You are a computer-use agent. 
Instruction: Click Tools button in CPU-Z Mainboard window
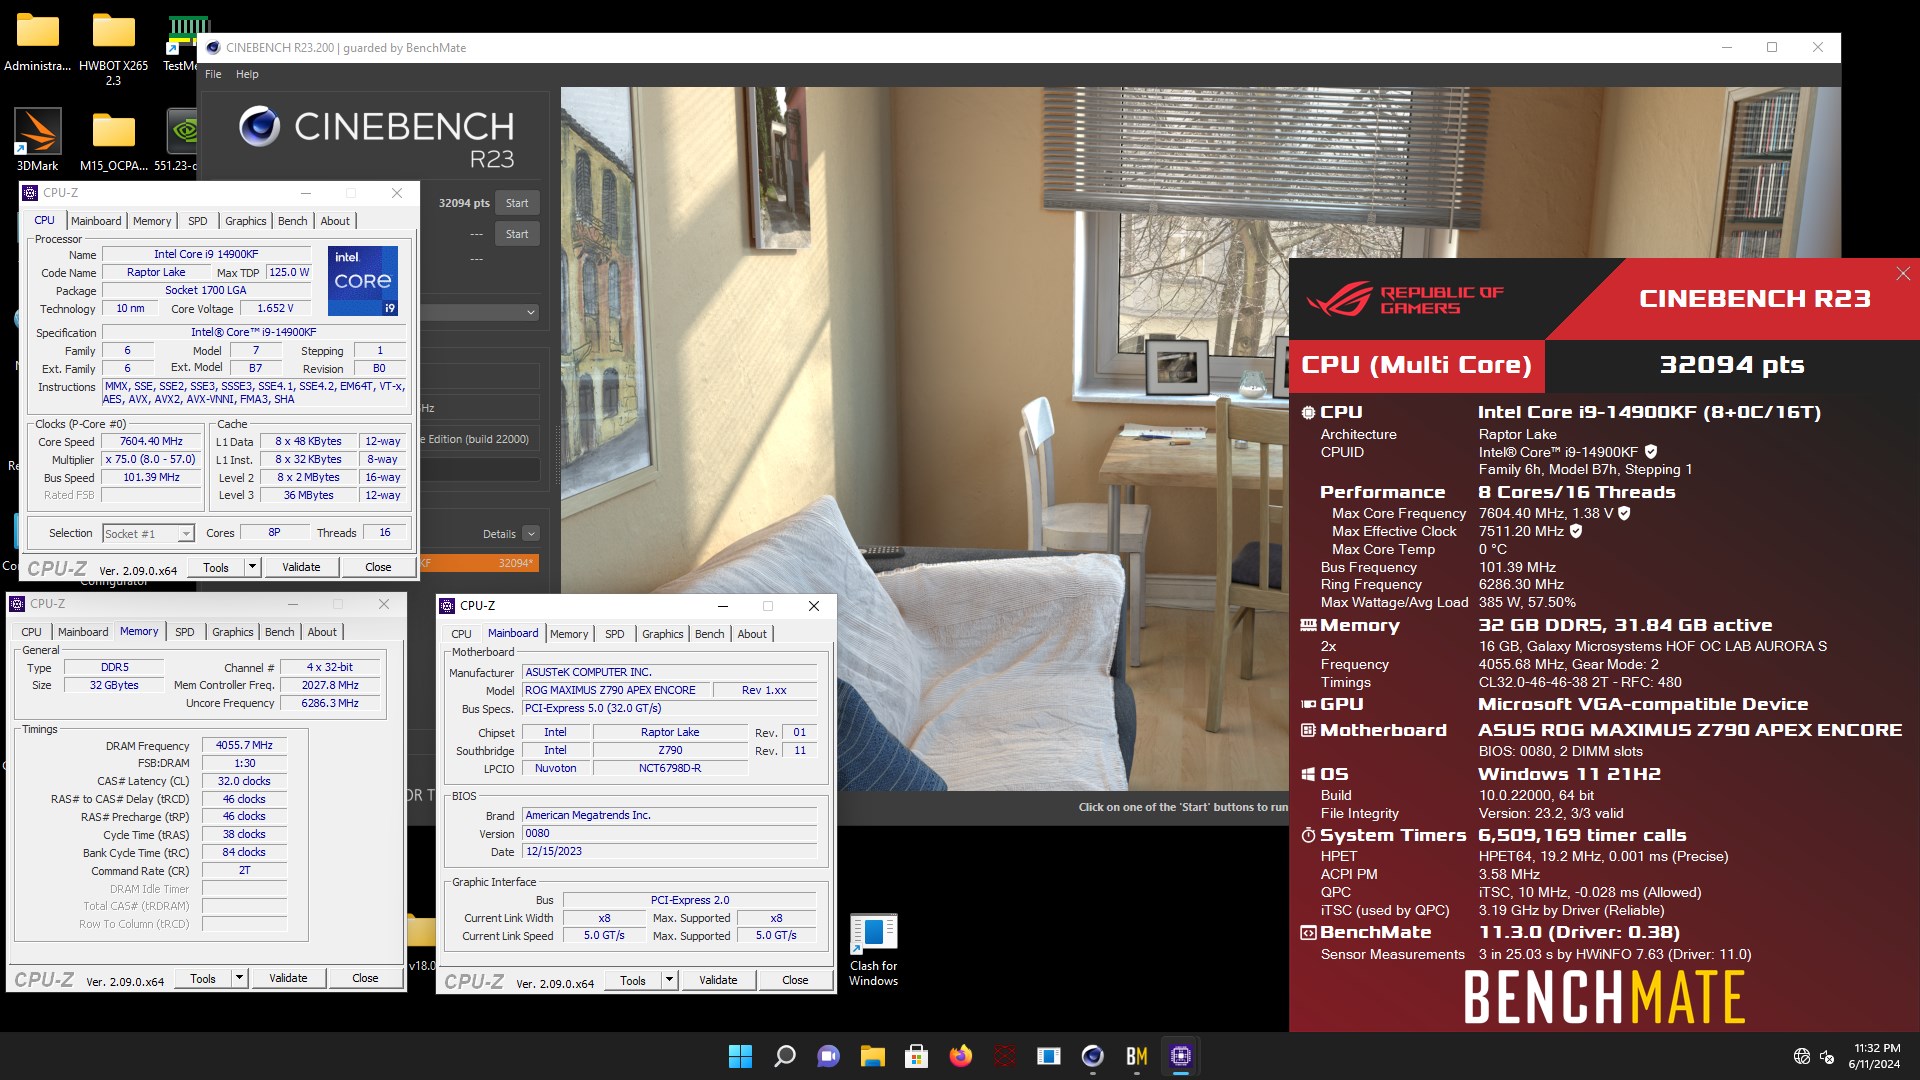pos(633,980)
